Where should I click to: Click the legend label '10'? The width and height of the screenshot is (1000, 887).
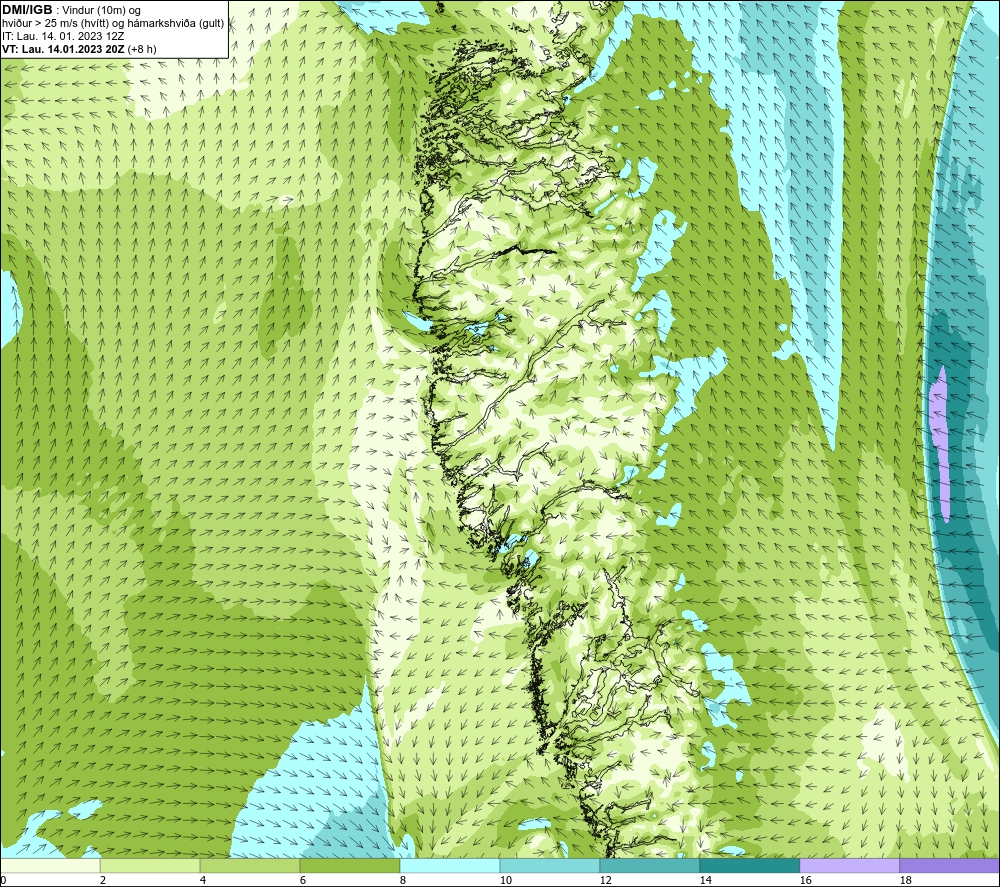point(505,881)
